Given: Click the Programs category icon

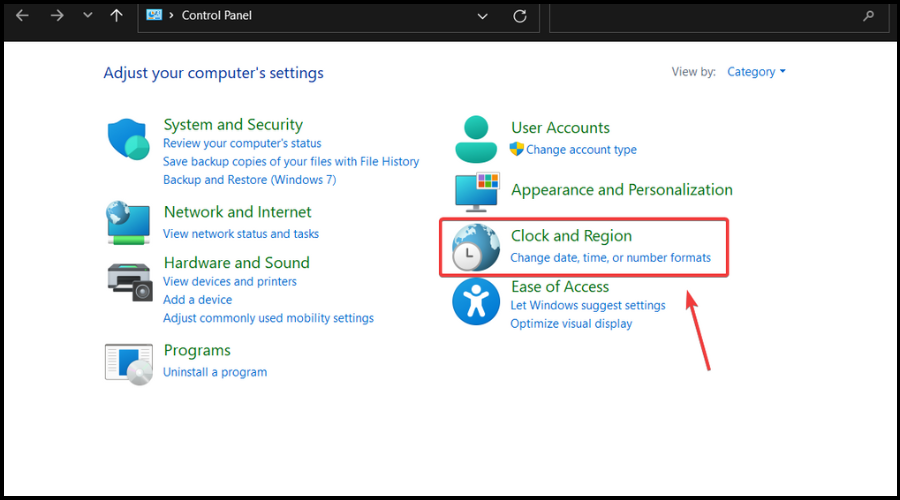Looking at the screenshot, I should tap(128, 361).
